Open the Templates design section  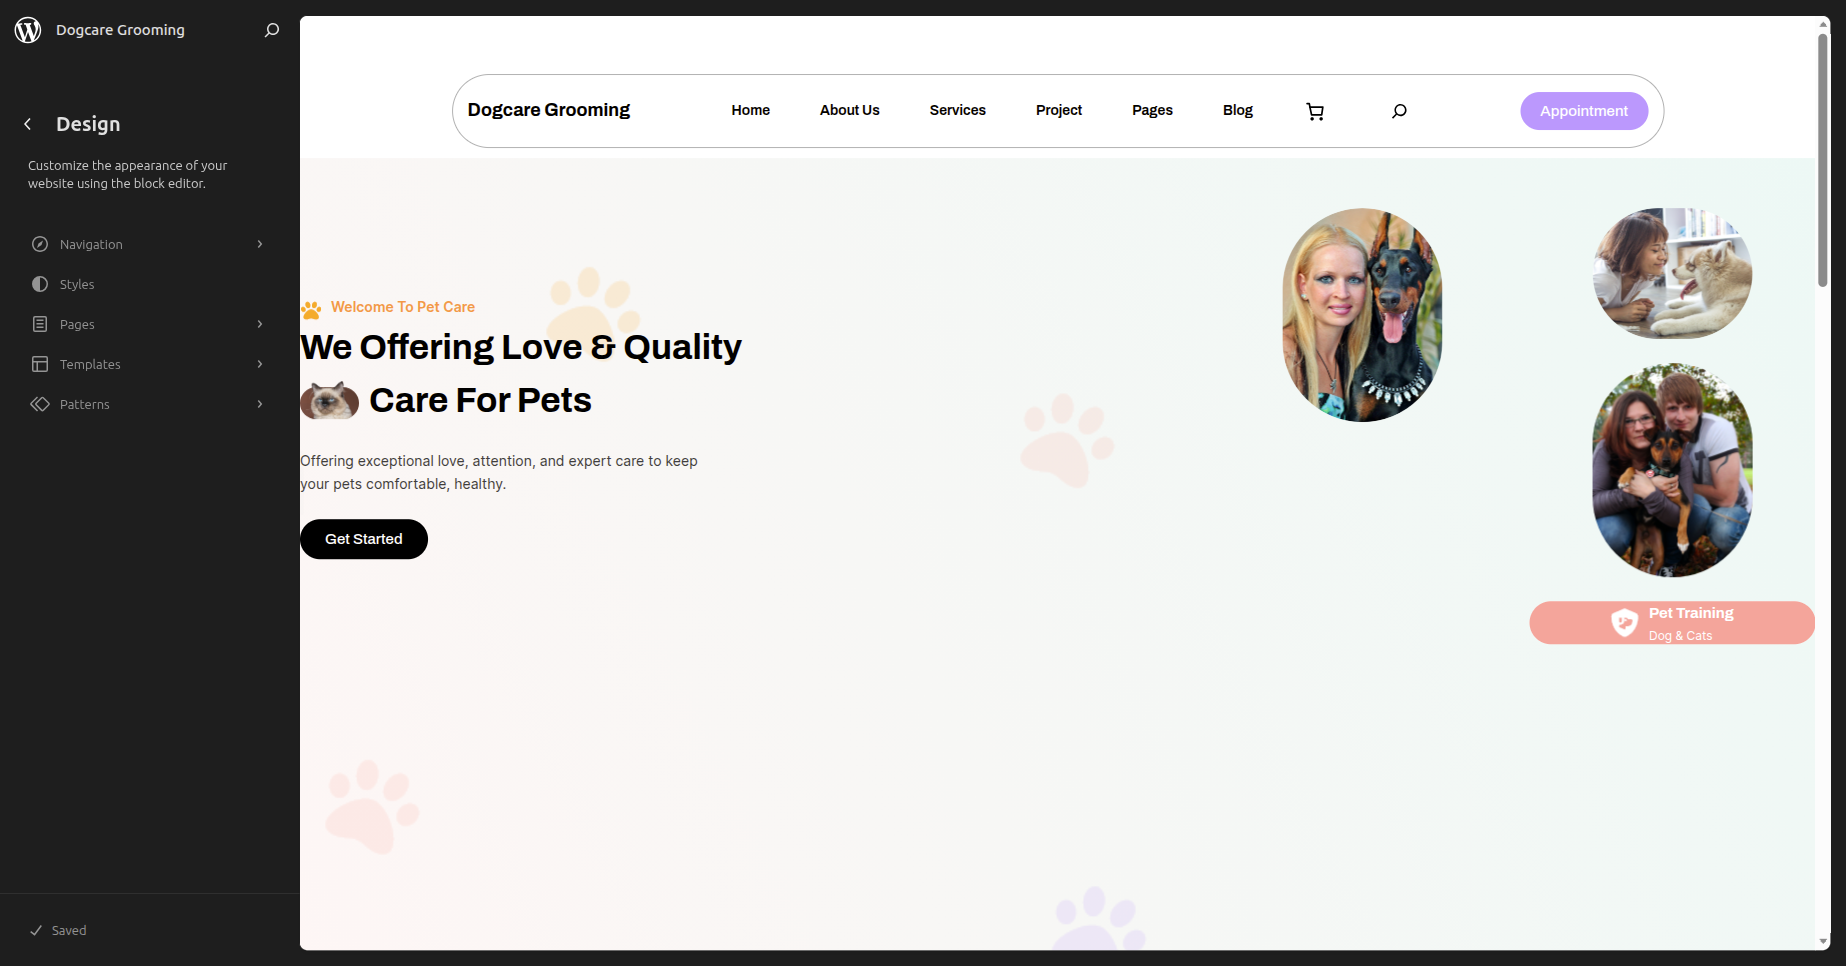(x=150, y=364)
